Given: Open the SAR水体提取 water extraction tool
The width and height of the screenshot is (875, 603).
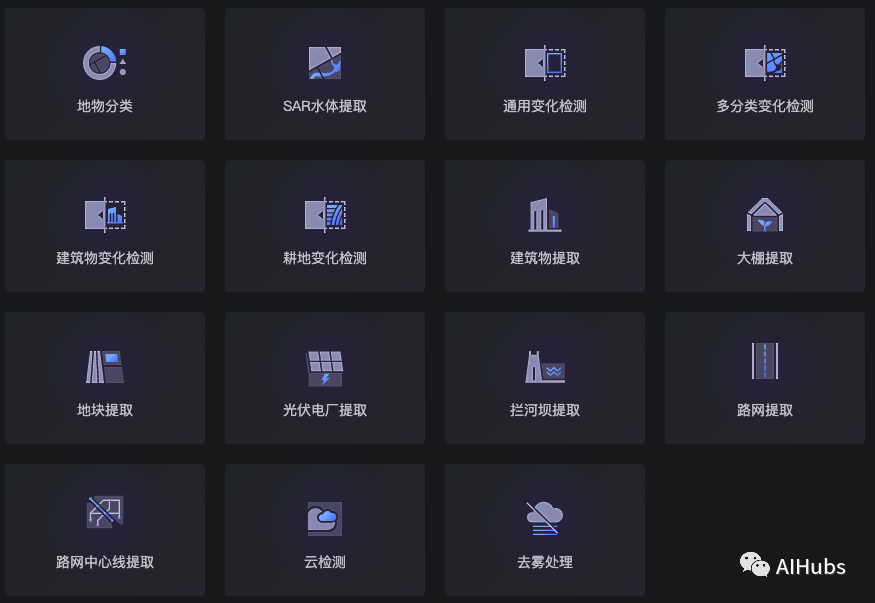Looking at the screenshot, I should pyautogui.click(x=324, y=60).
